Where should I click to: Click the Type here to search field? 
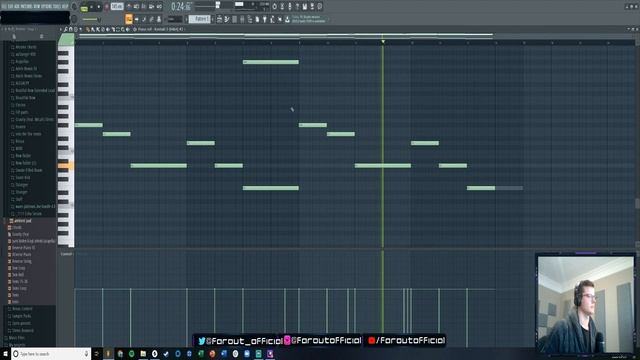pos(51,353)
